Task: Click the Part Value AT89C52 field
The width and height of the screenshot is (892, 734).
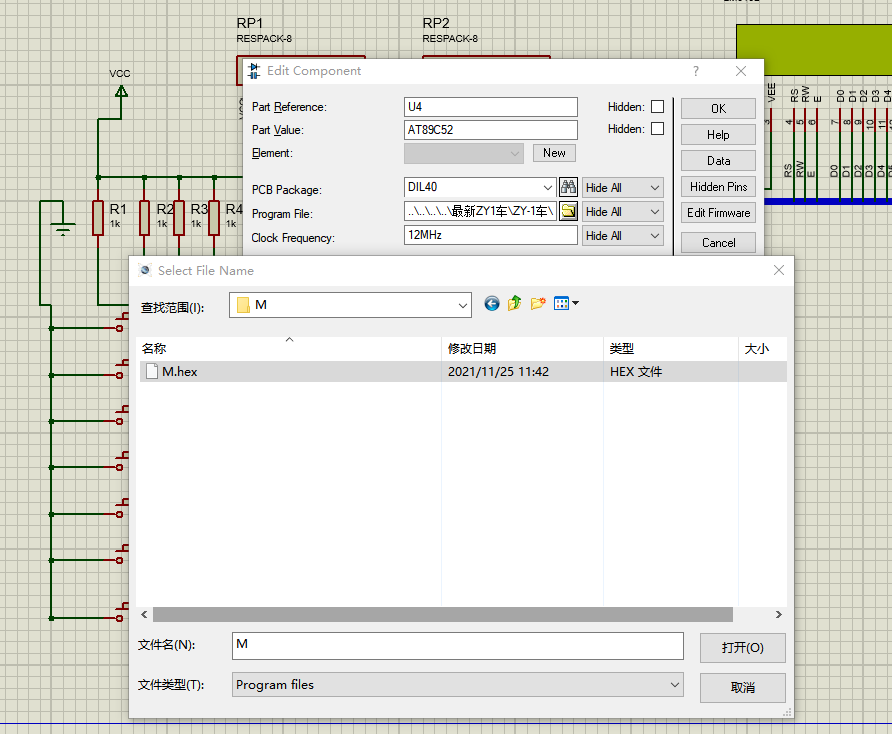Action: point(490,130)
